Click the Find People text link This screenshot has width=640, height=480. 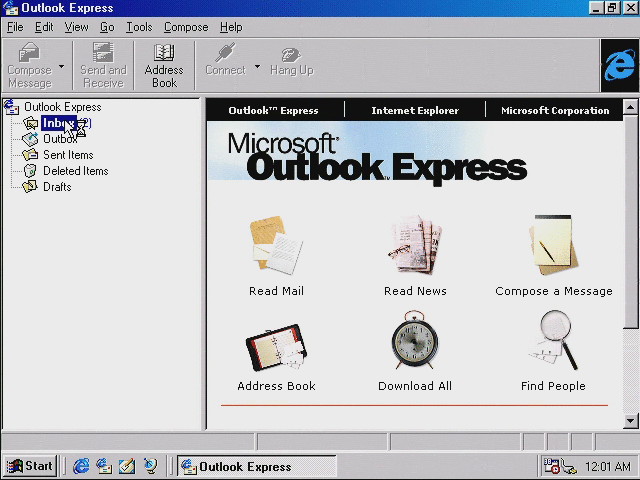(553, 386)
